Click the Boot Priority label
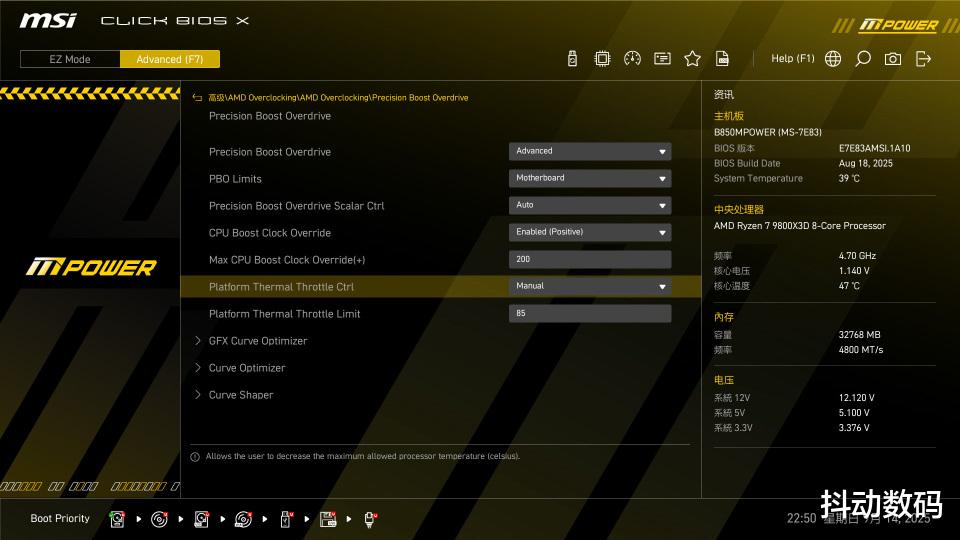The width and height of the screenshot is (960, 540). (x=60, y=519)
